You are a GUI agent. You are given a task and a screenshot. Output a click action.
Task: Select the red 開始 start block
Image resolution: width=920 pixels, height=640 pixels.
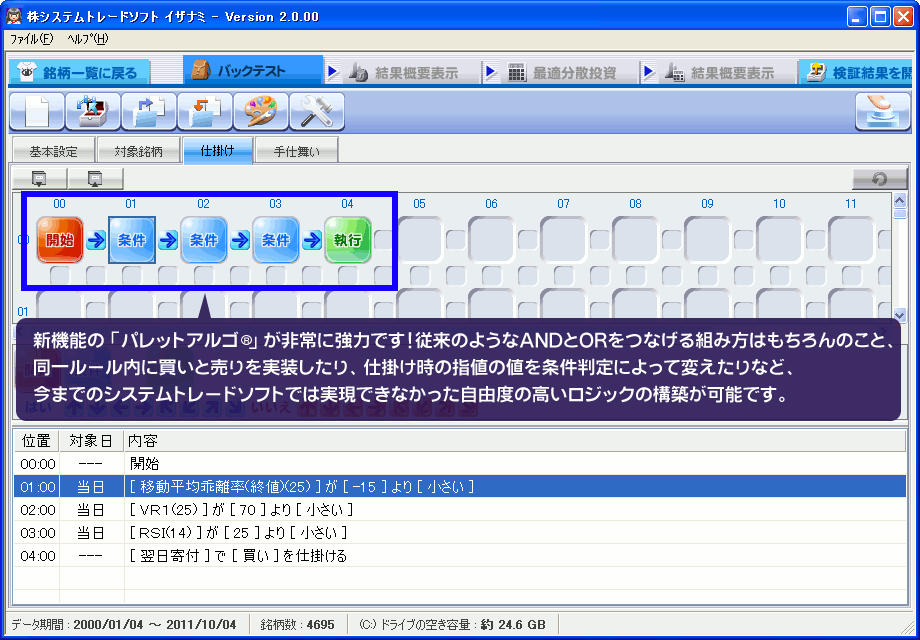point(60,240)
